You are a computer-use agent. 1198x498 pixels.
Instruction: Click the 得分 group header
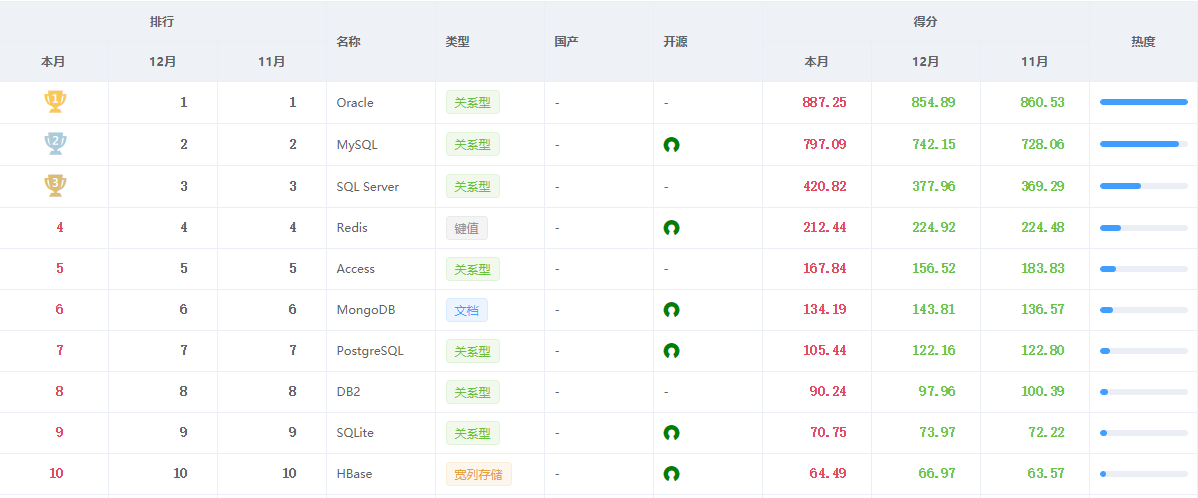tap(925, 21)
